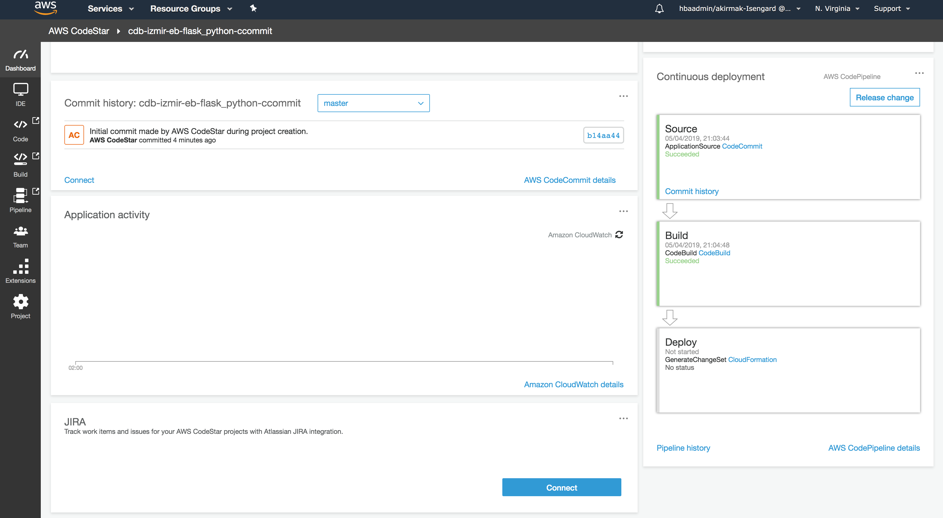Open the N. Virginia region dropdown
Screen dimensions: 943x518
point(837,8)
